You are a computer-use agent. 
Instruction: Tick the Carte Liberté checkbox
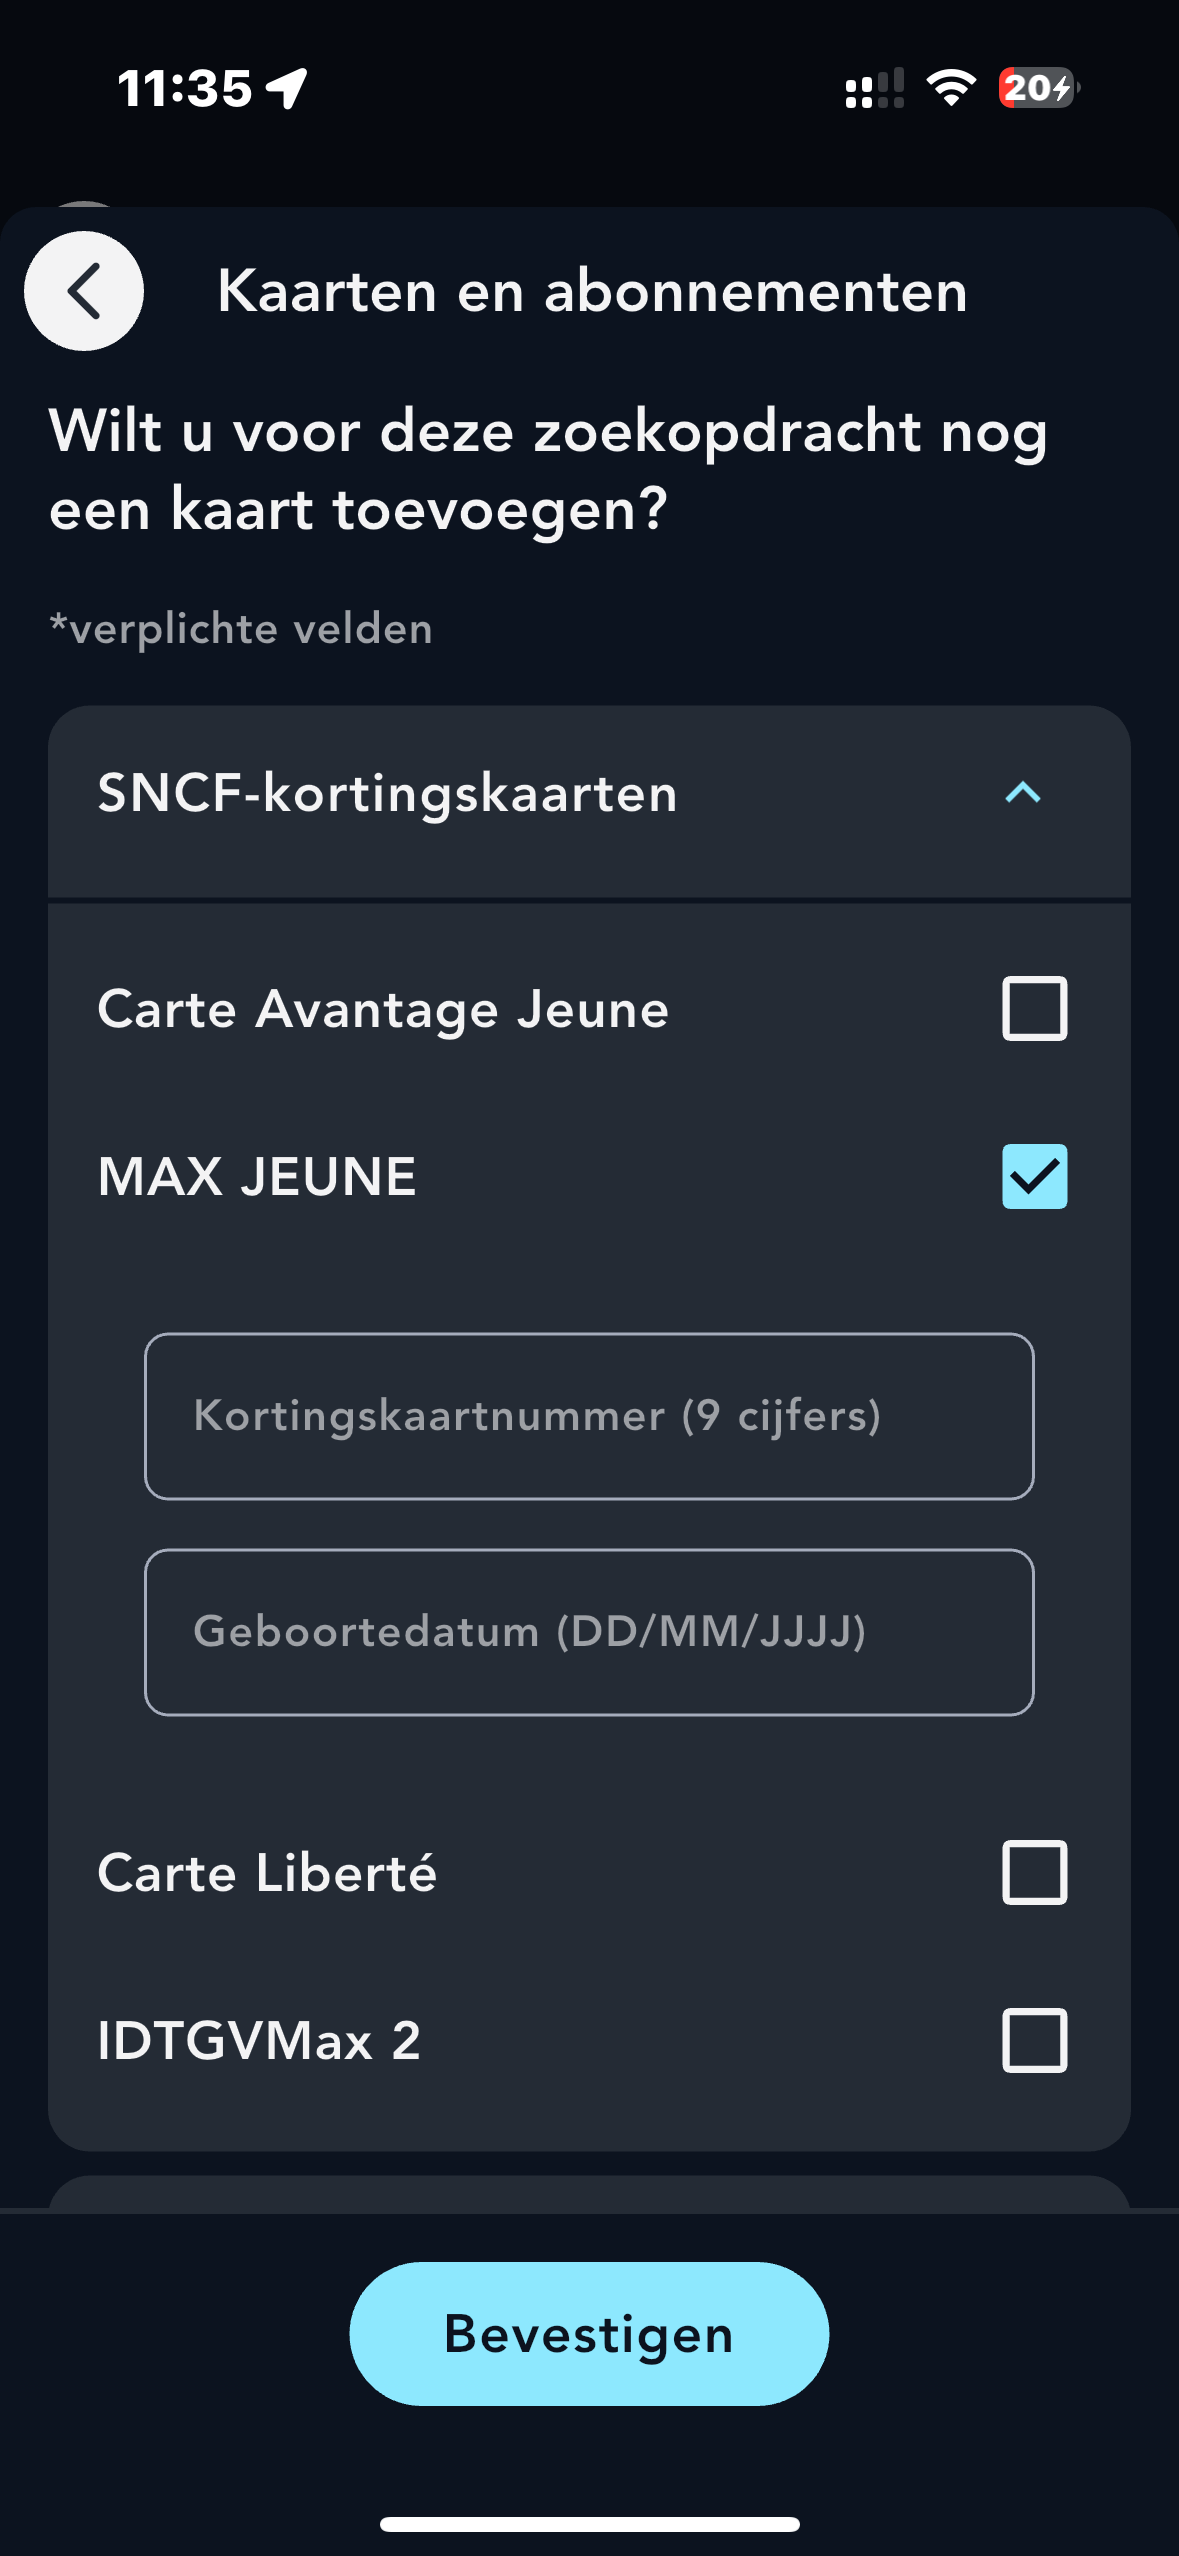coord(1034,1872)
